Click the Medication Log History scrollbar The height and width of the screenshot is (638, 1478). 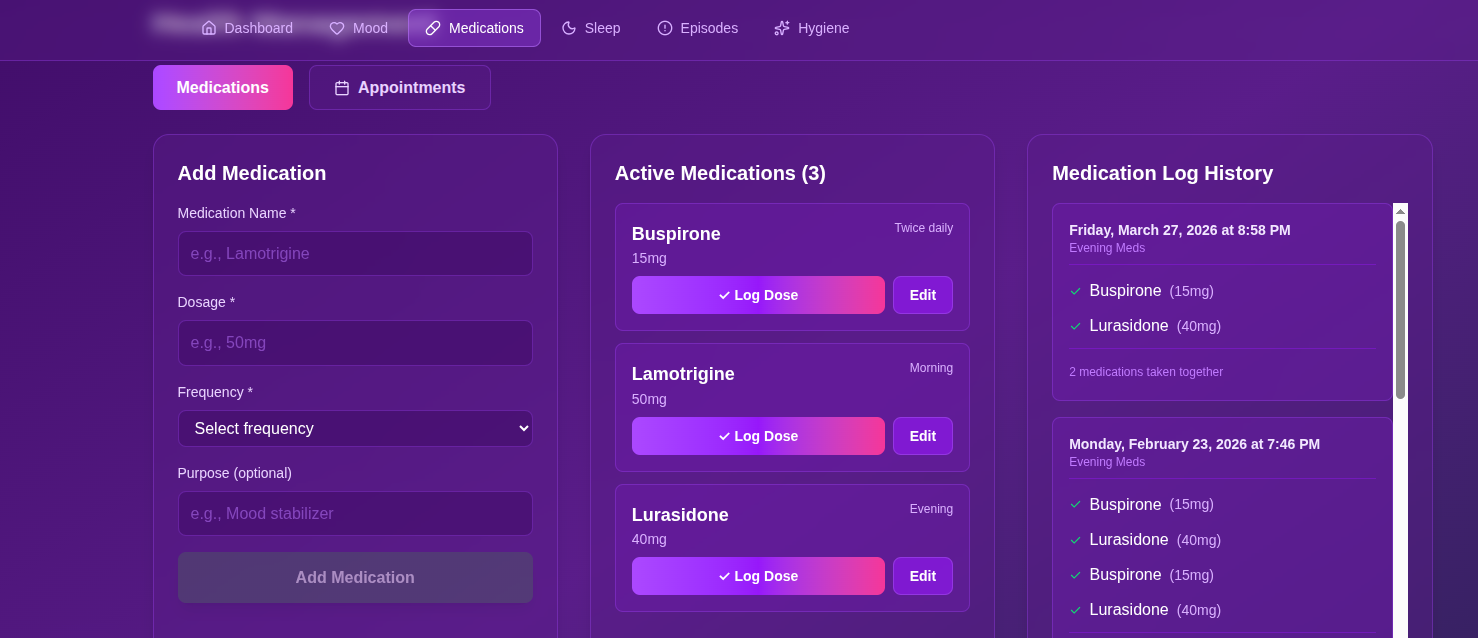pyautogui.click(x=1400, y=300)
